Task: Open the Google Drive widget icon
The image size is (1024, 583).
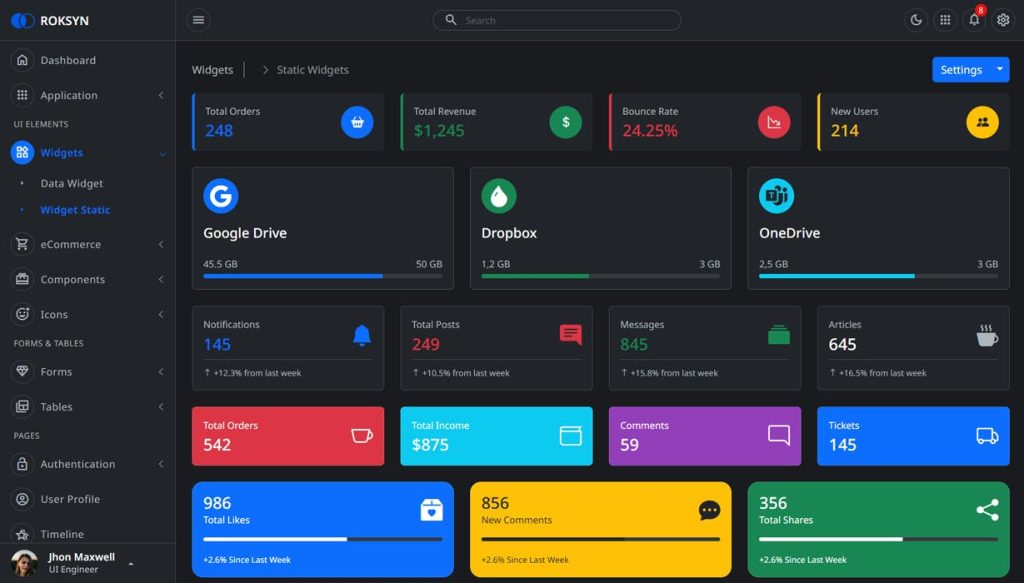Action: point(221,196)
